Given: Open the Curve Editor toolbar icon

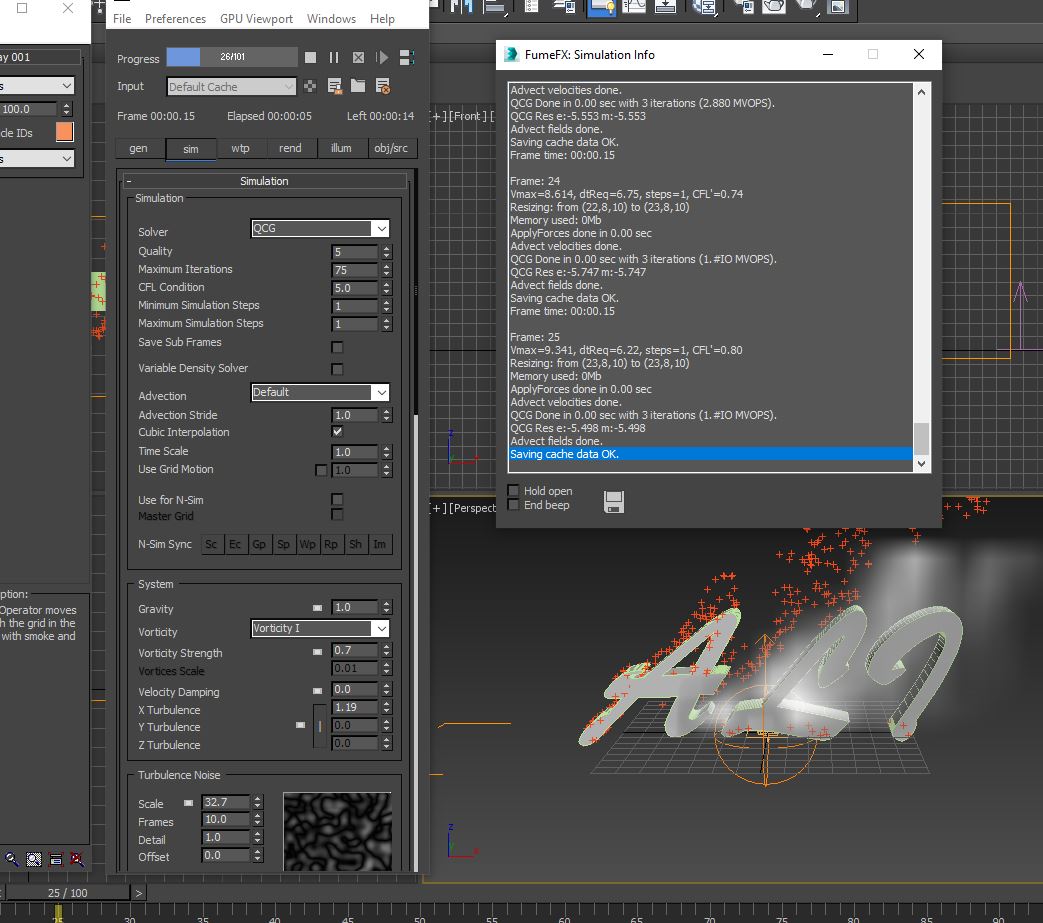Looking at the screenshot, I should pos(634,7).
